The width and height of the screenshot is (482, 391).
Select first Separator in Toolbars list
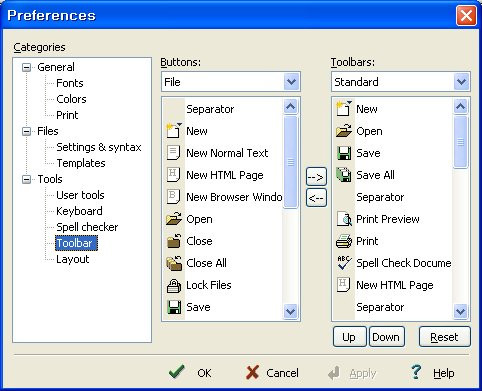pyautogui.click(x=380, y=197)
